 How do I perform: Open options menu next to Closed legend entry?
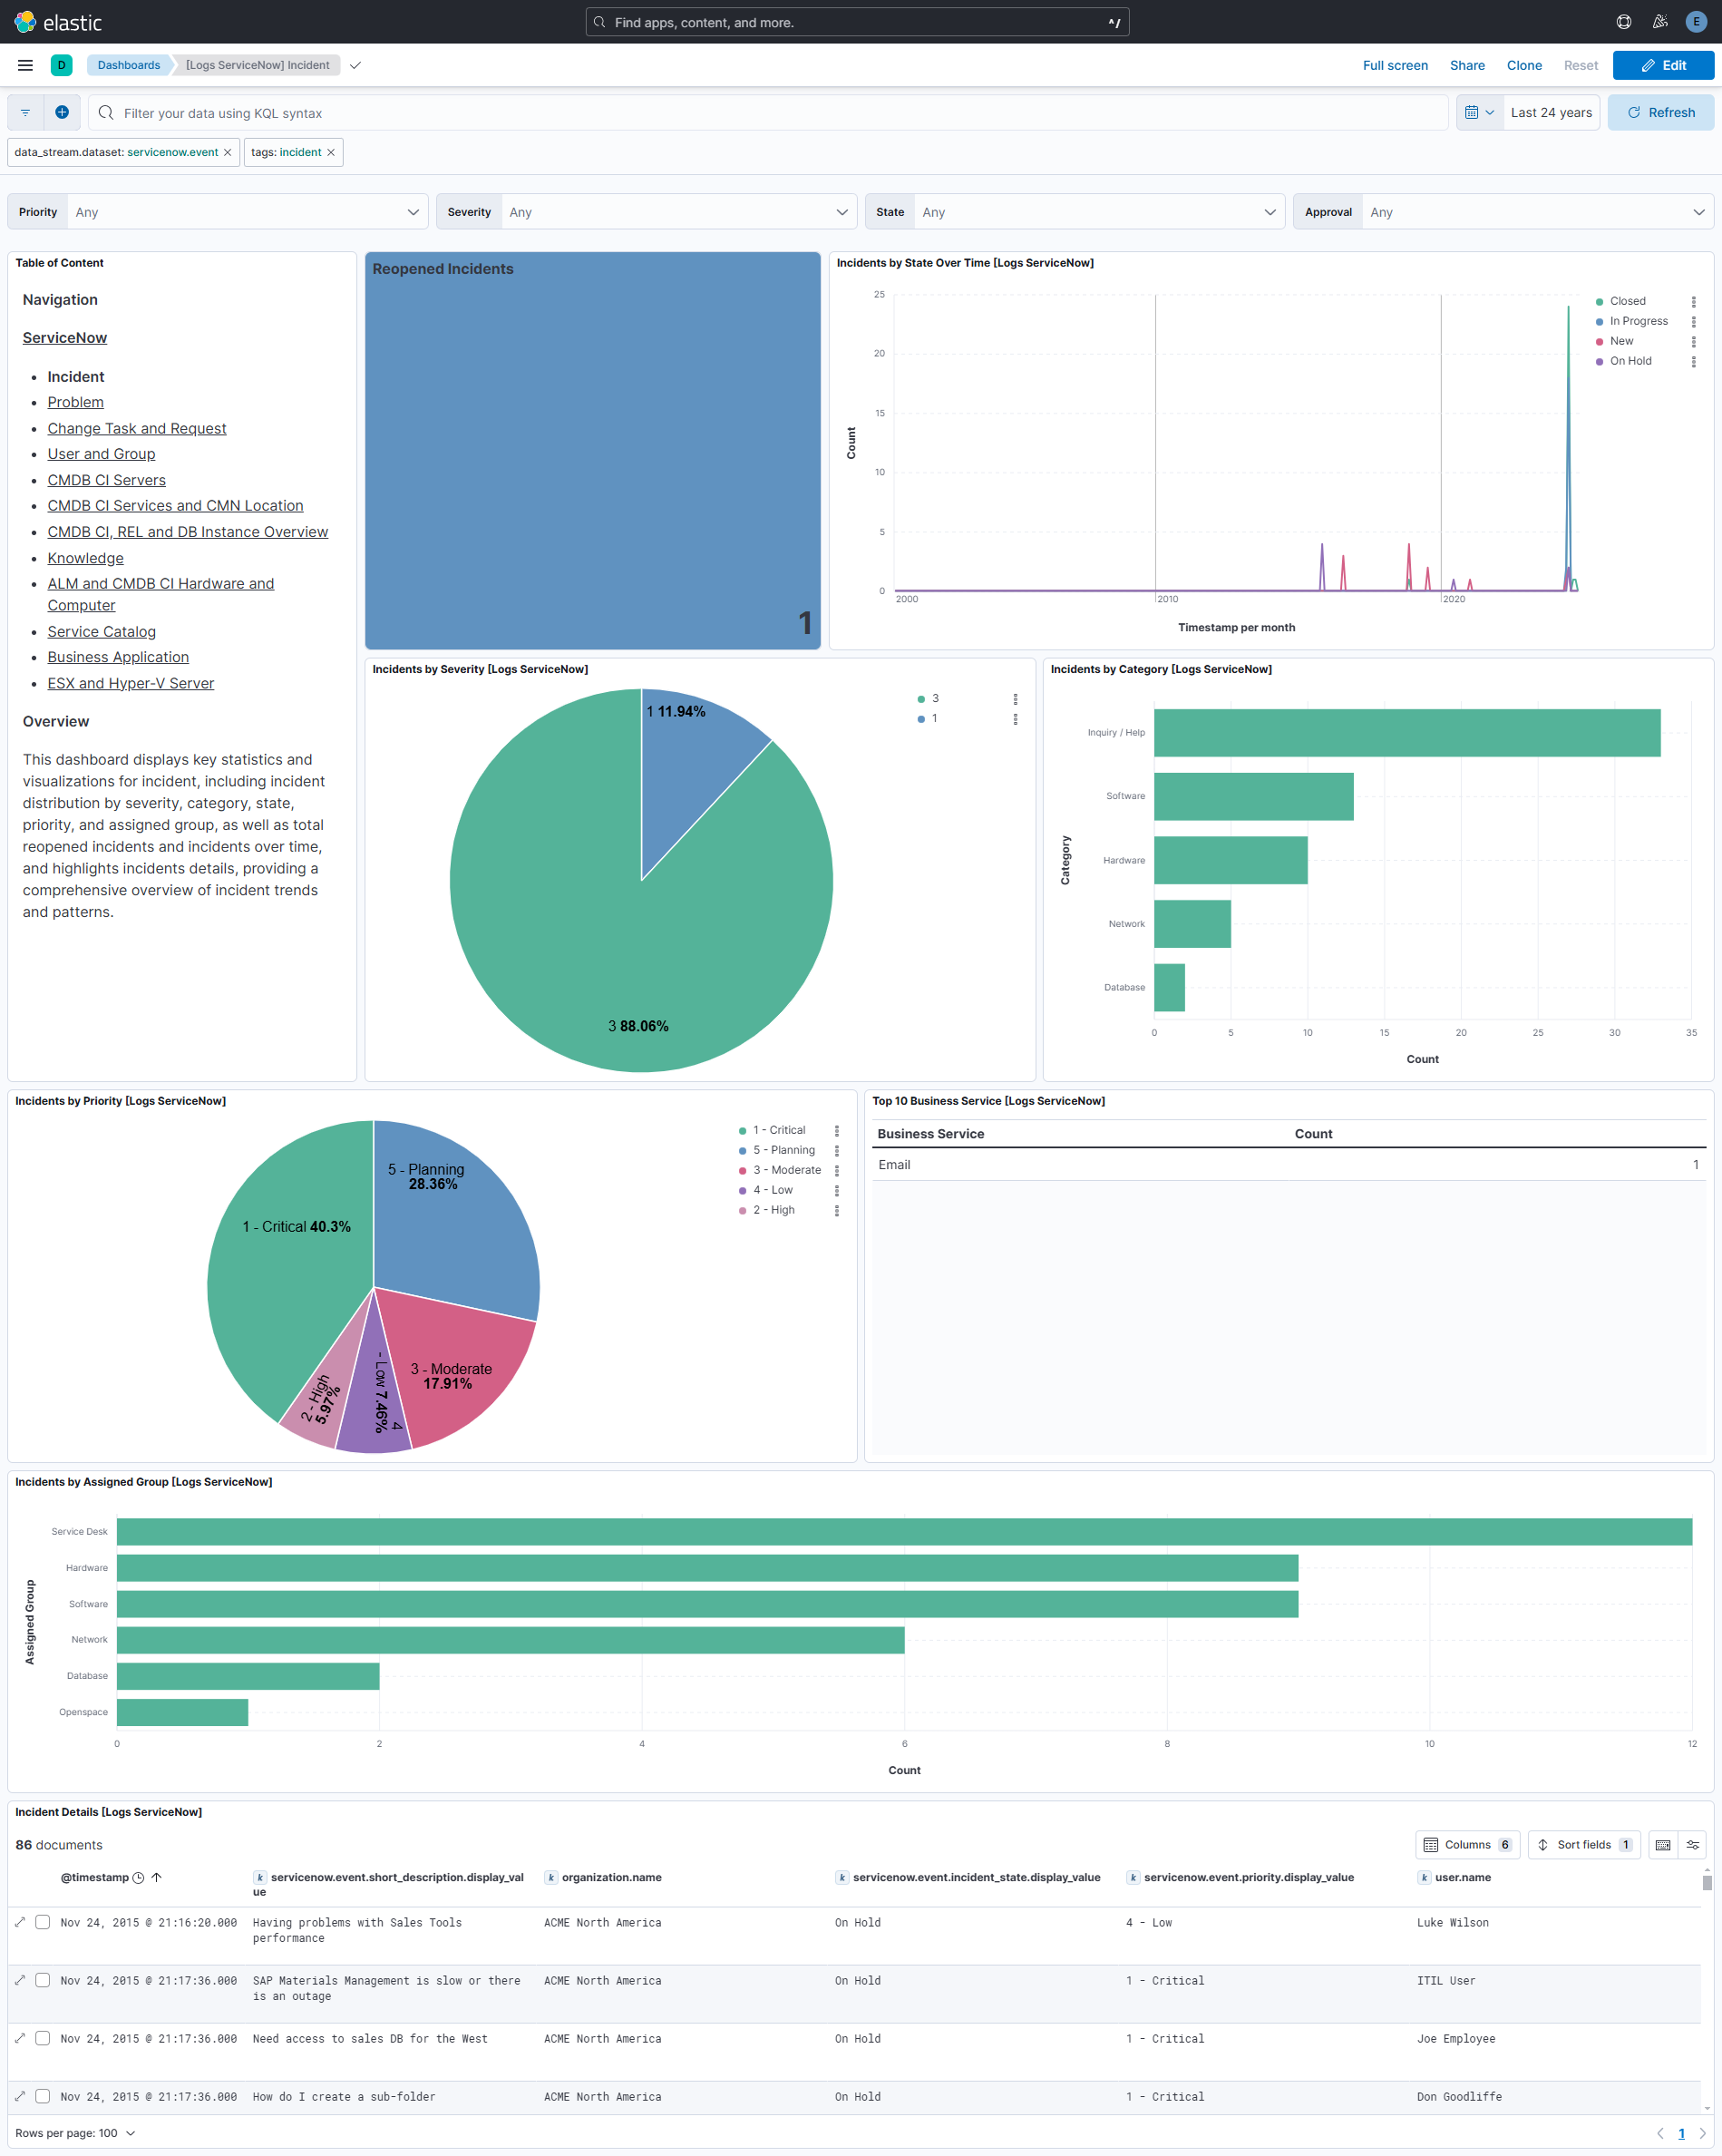pyautogui.click(x=1694, y=300)
